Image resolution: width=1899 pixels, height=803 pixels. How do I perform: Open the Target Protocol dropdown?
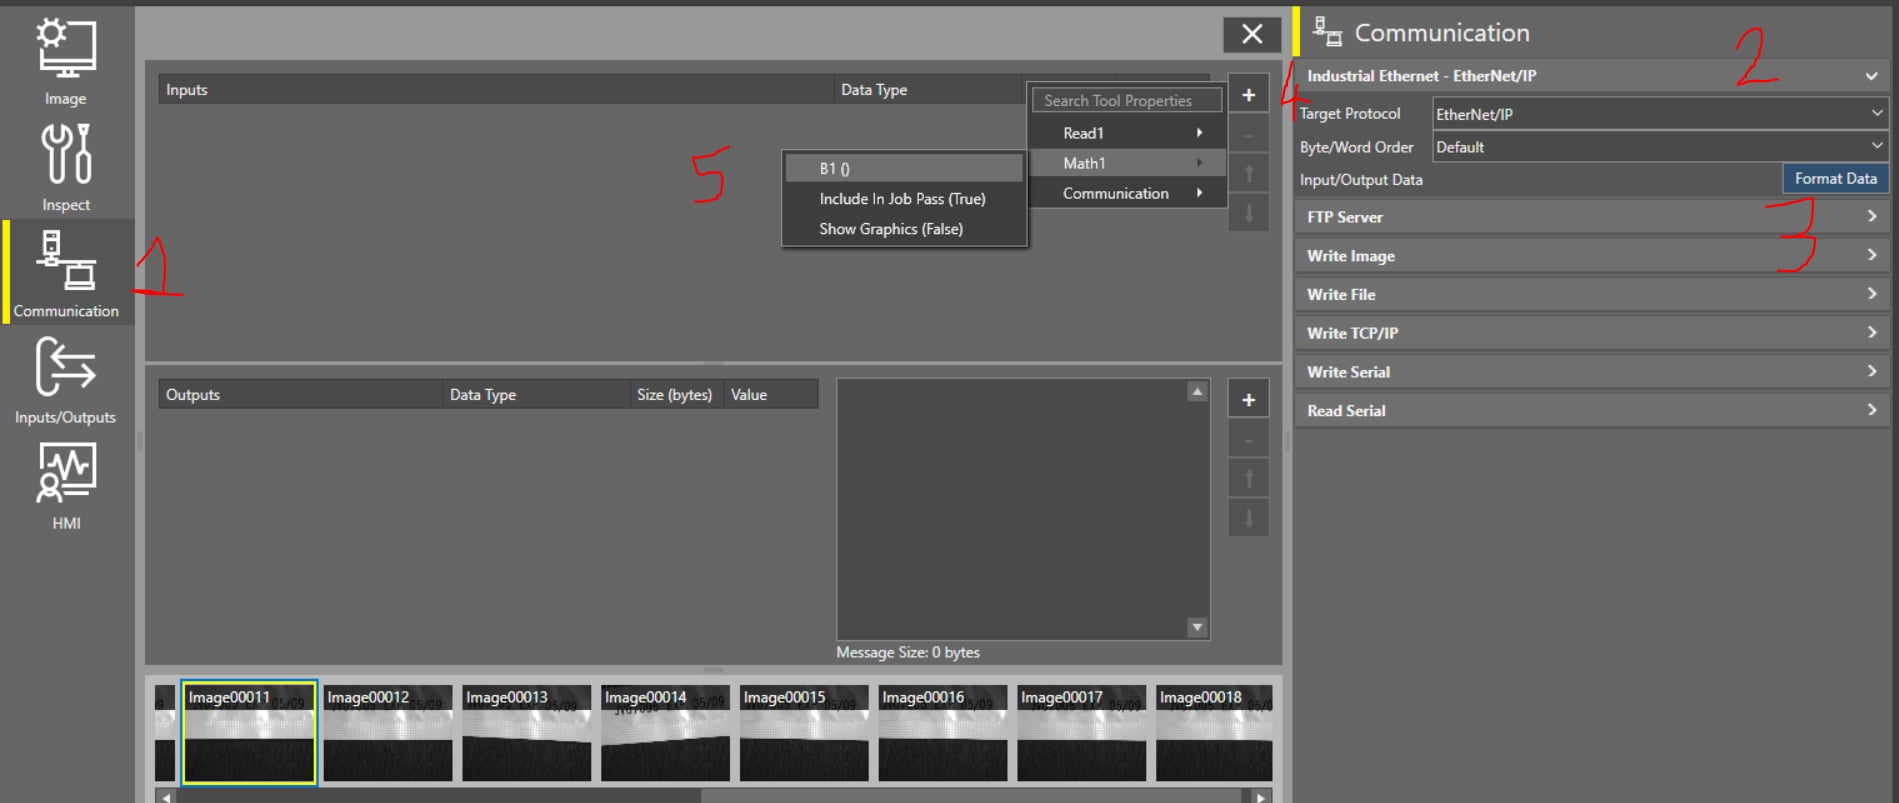tap(1659, 114)
